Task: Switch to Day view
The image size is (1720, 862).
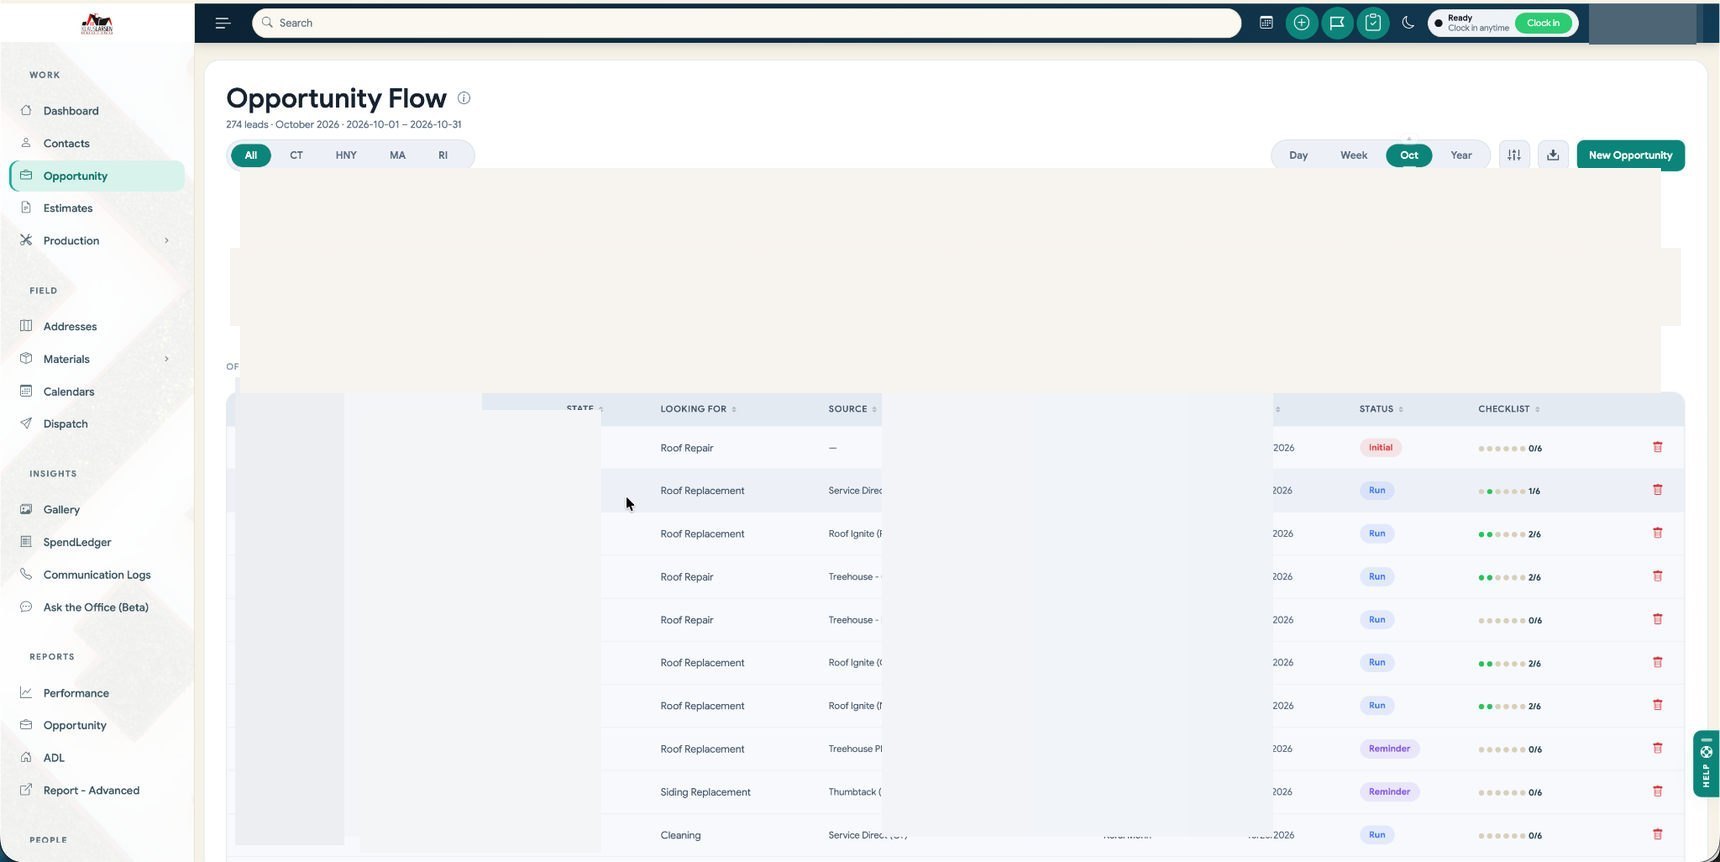Action: tap(1298, 155)
